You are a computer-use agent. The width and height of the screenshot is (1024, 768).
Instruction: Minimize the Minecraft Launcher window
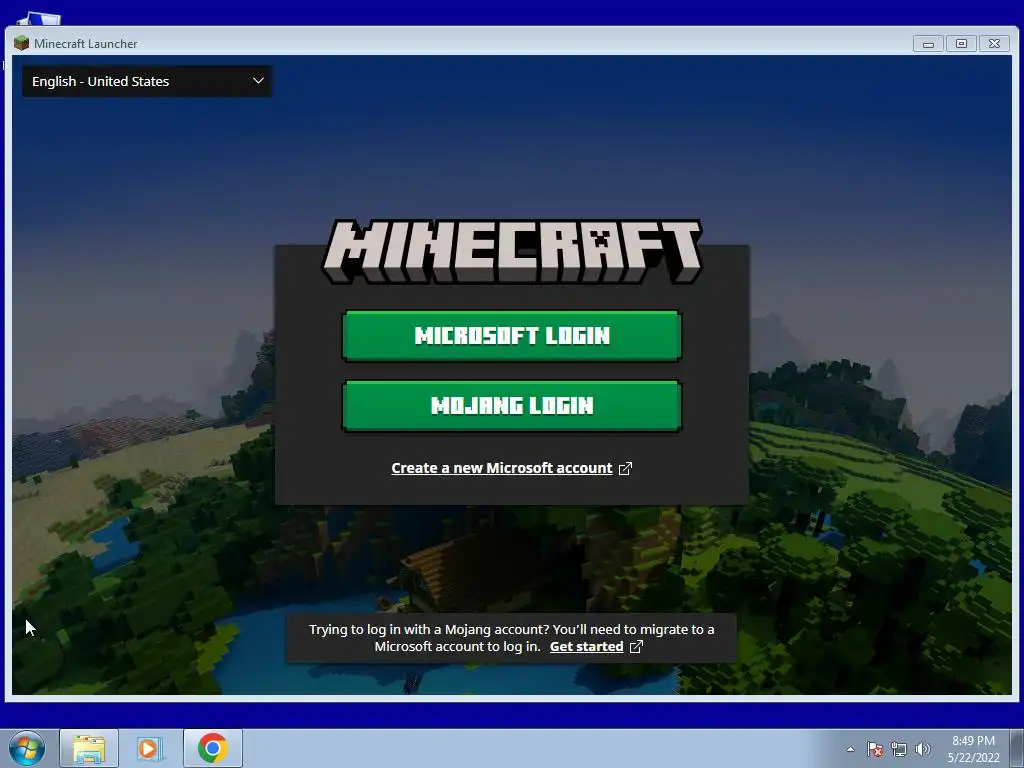928,44
